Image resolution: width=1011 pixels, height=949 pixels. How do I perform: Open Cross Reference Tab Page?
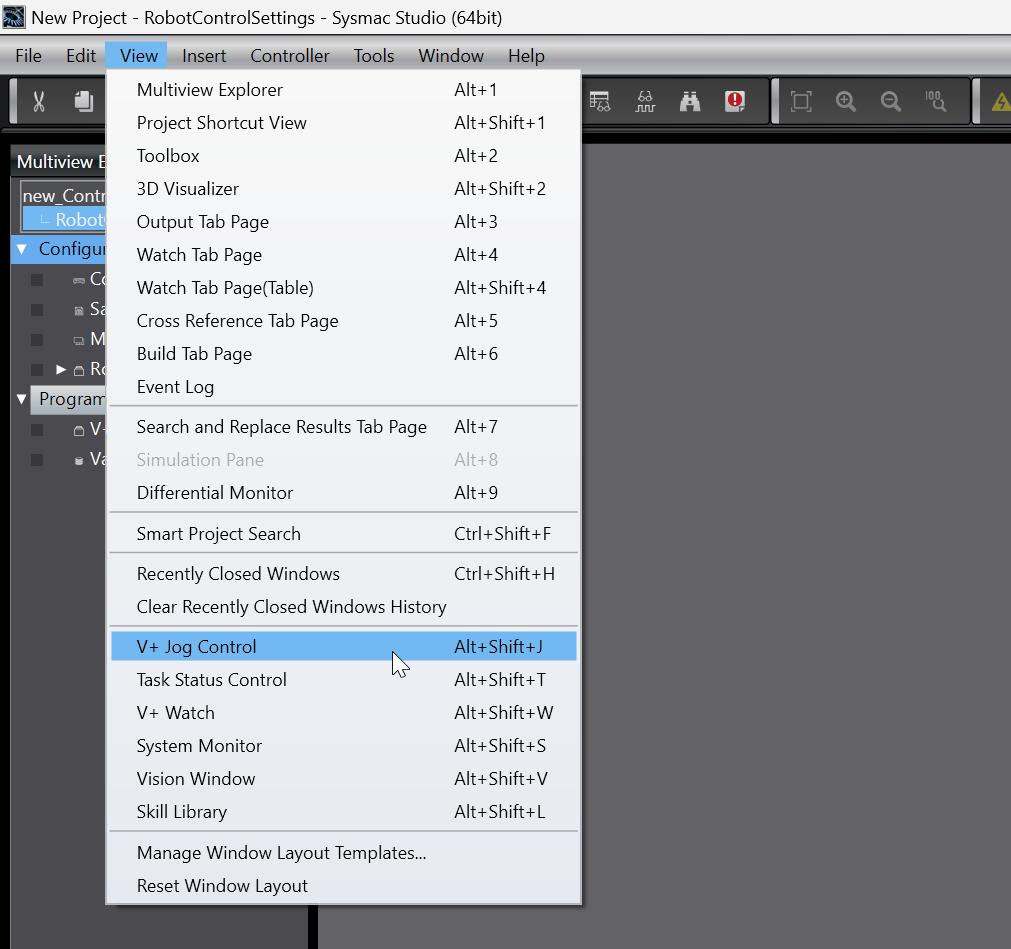[344, 320]
